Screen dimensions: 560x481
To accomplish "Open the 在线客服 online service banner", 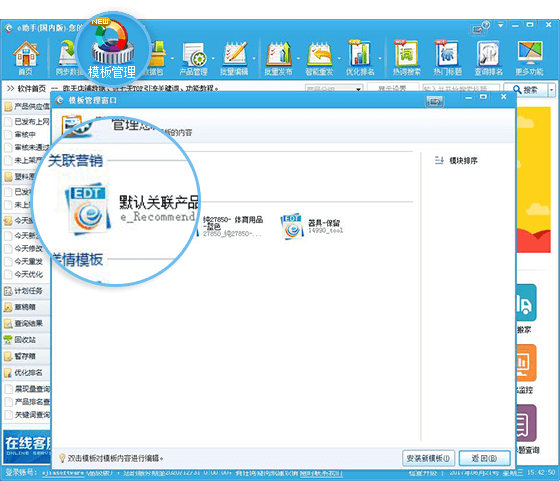I will pyautogui.click(x=27, y=447).
